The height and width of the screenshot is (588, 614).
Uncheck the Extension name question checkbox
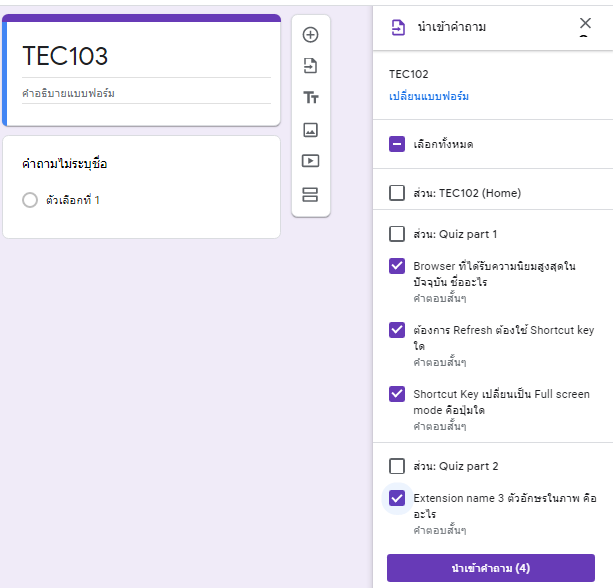click(x=397, y=498)
